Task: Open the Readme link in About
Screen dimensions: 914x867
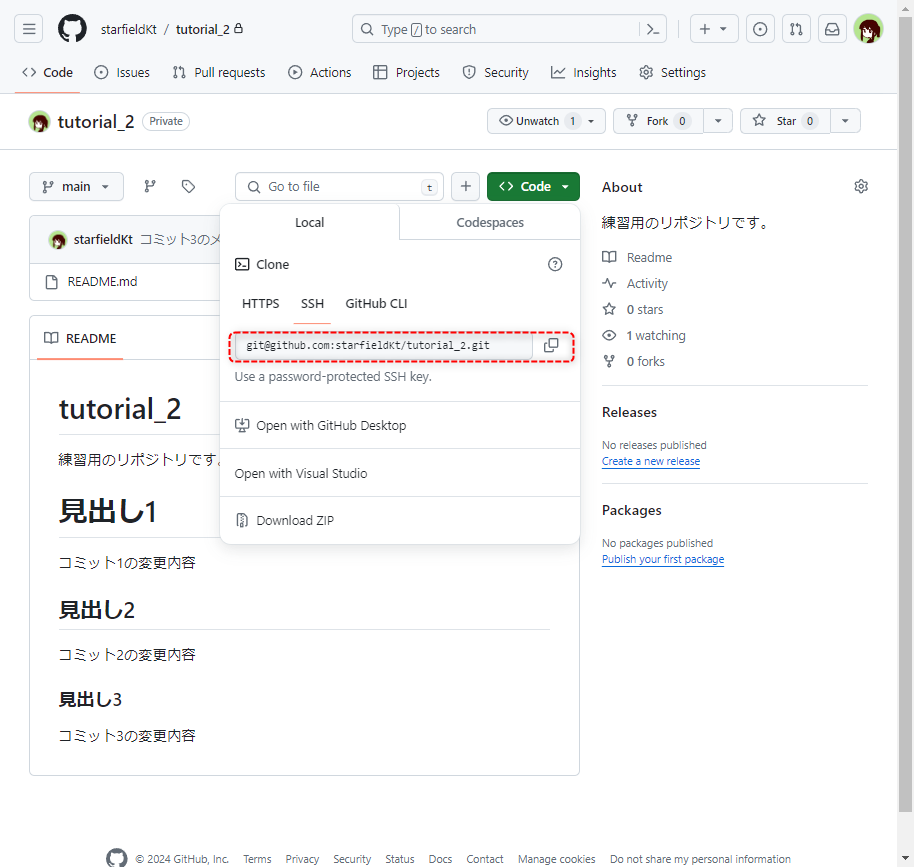Action: click(x=637, y=258)
